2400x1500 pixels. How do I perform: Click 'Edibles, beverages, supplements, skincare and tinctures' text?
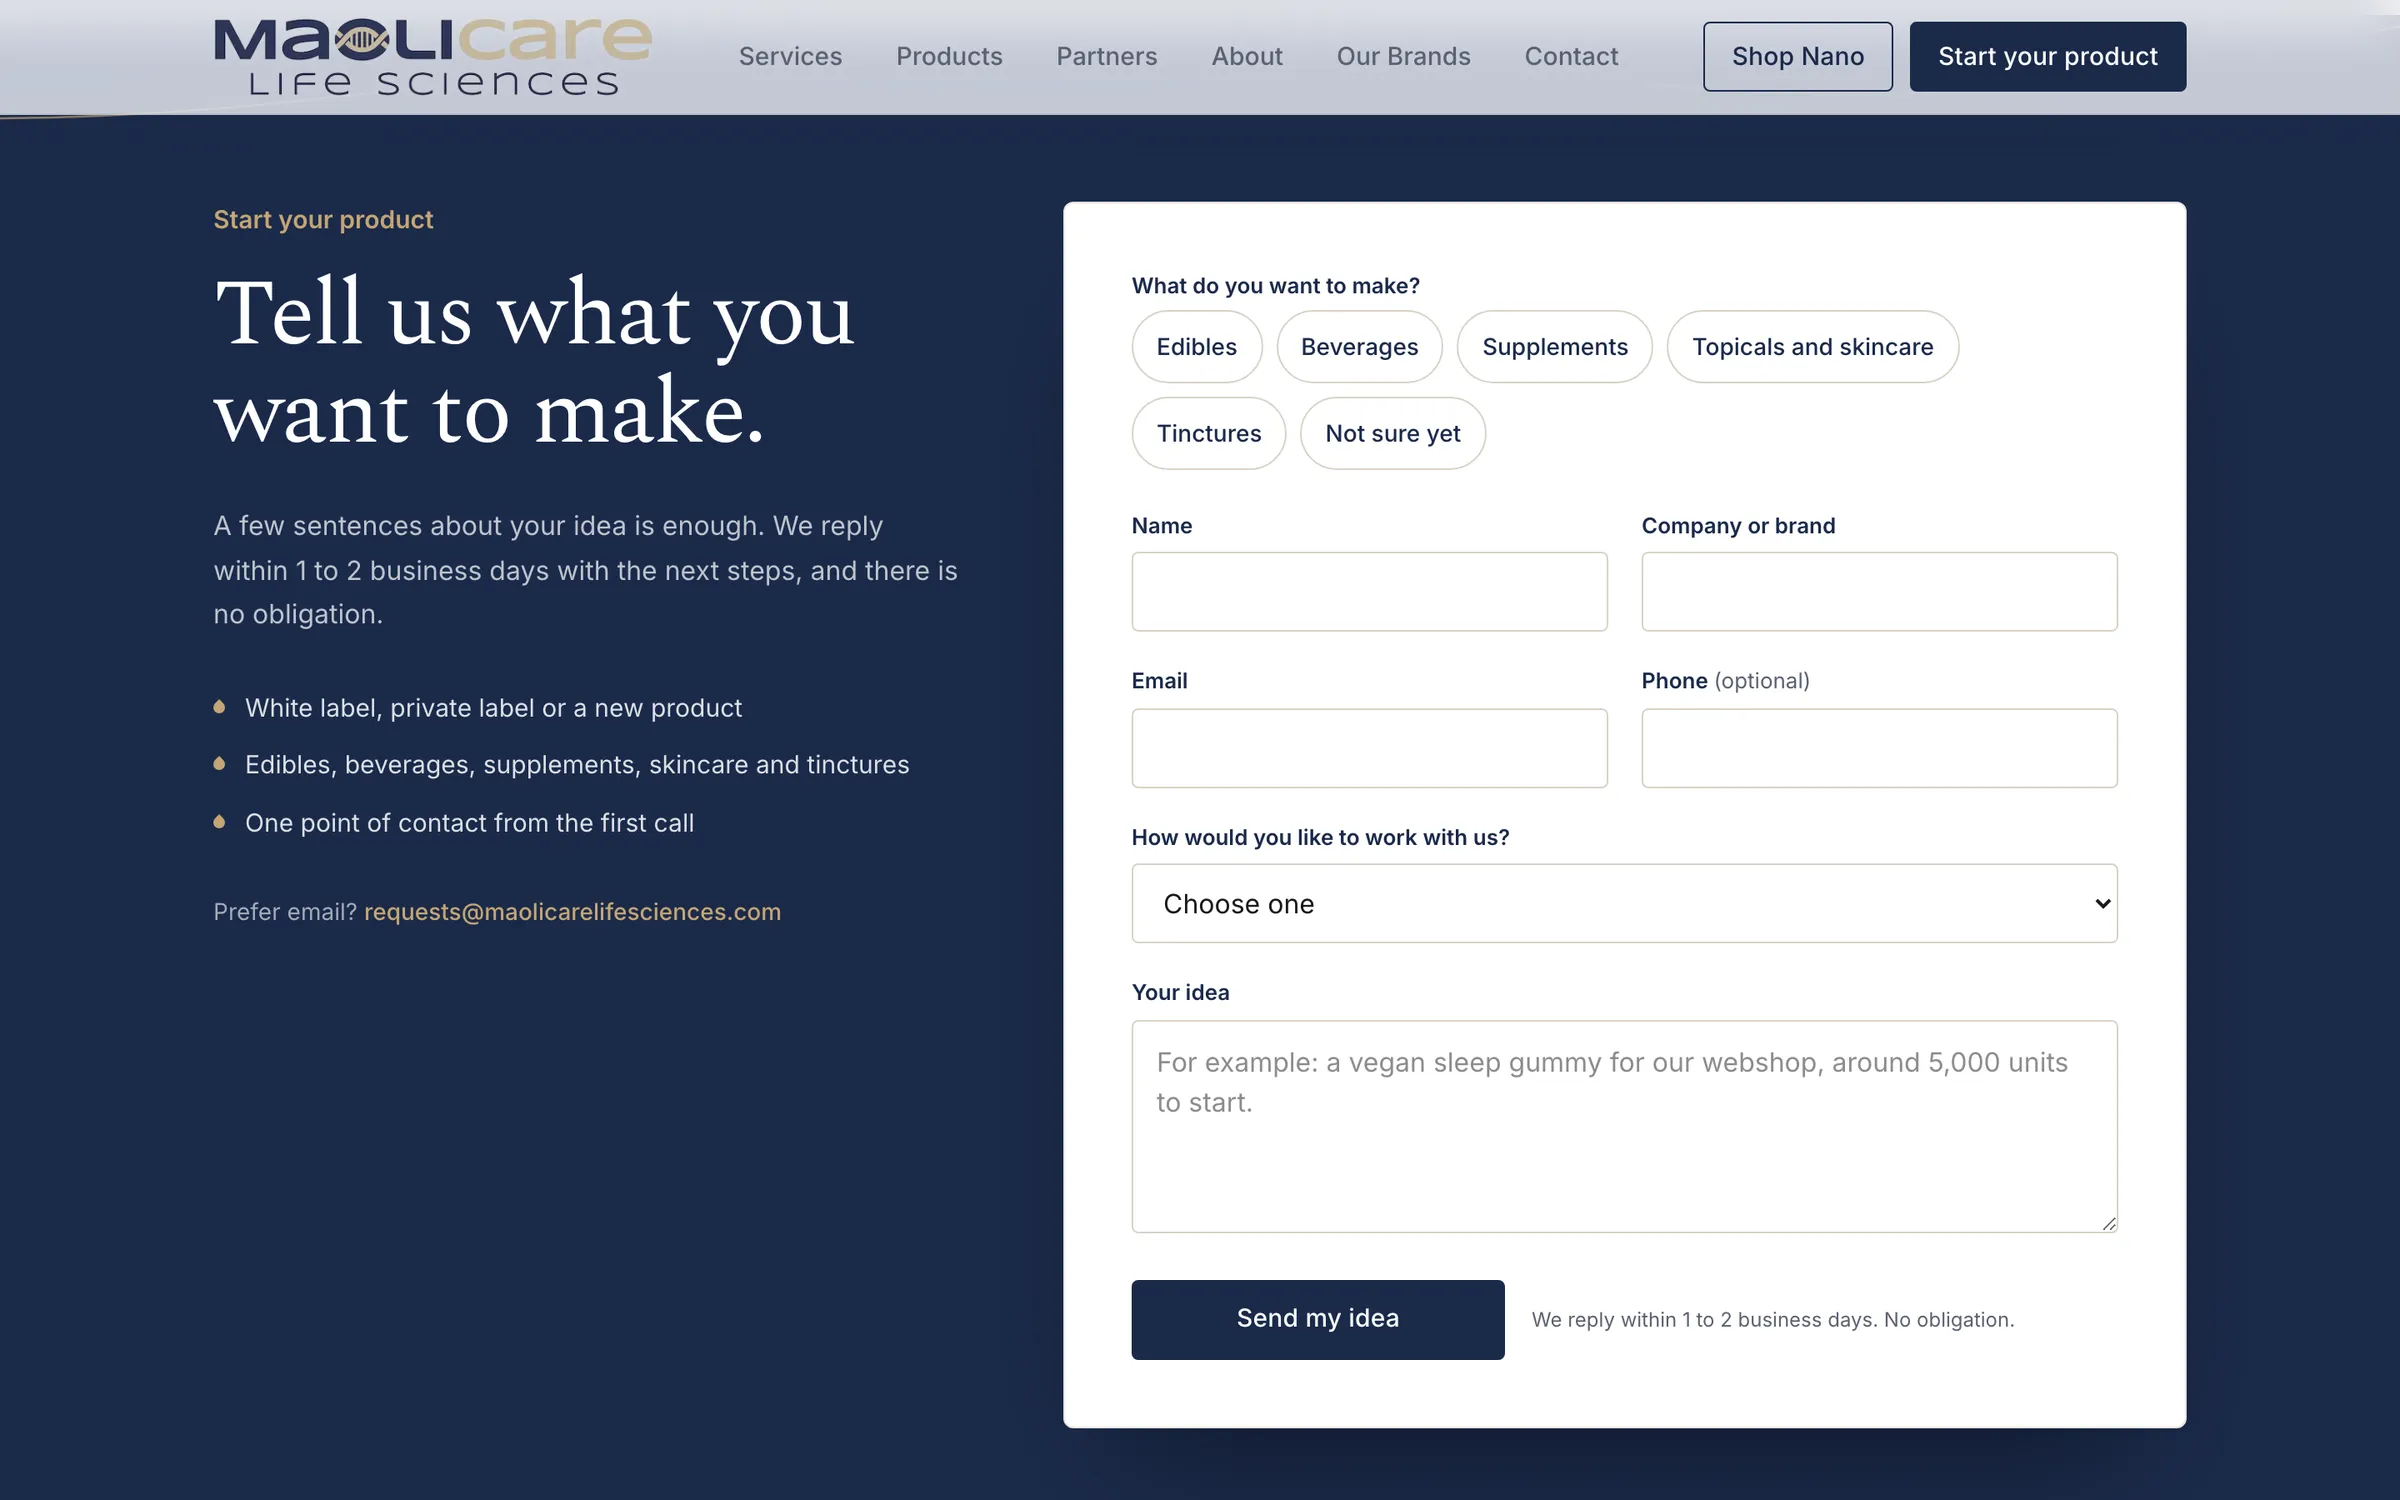point(577,765)
